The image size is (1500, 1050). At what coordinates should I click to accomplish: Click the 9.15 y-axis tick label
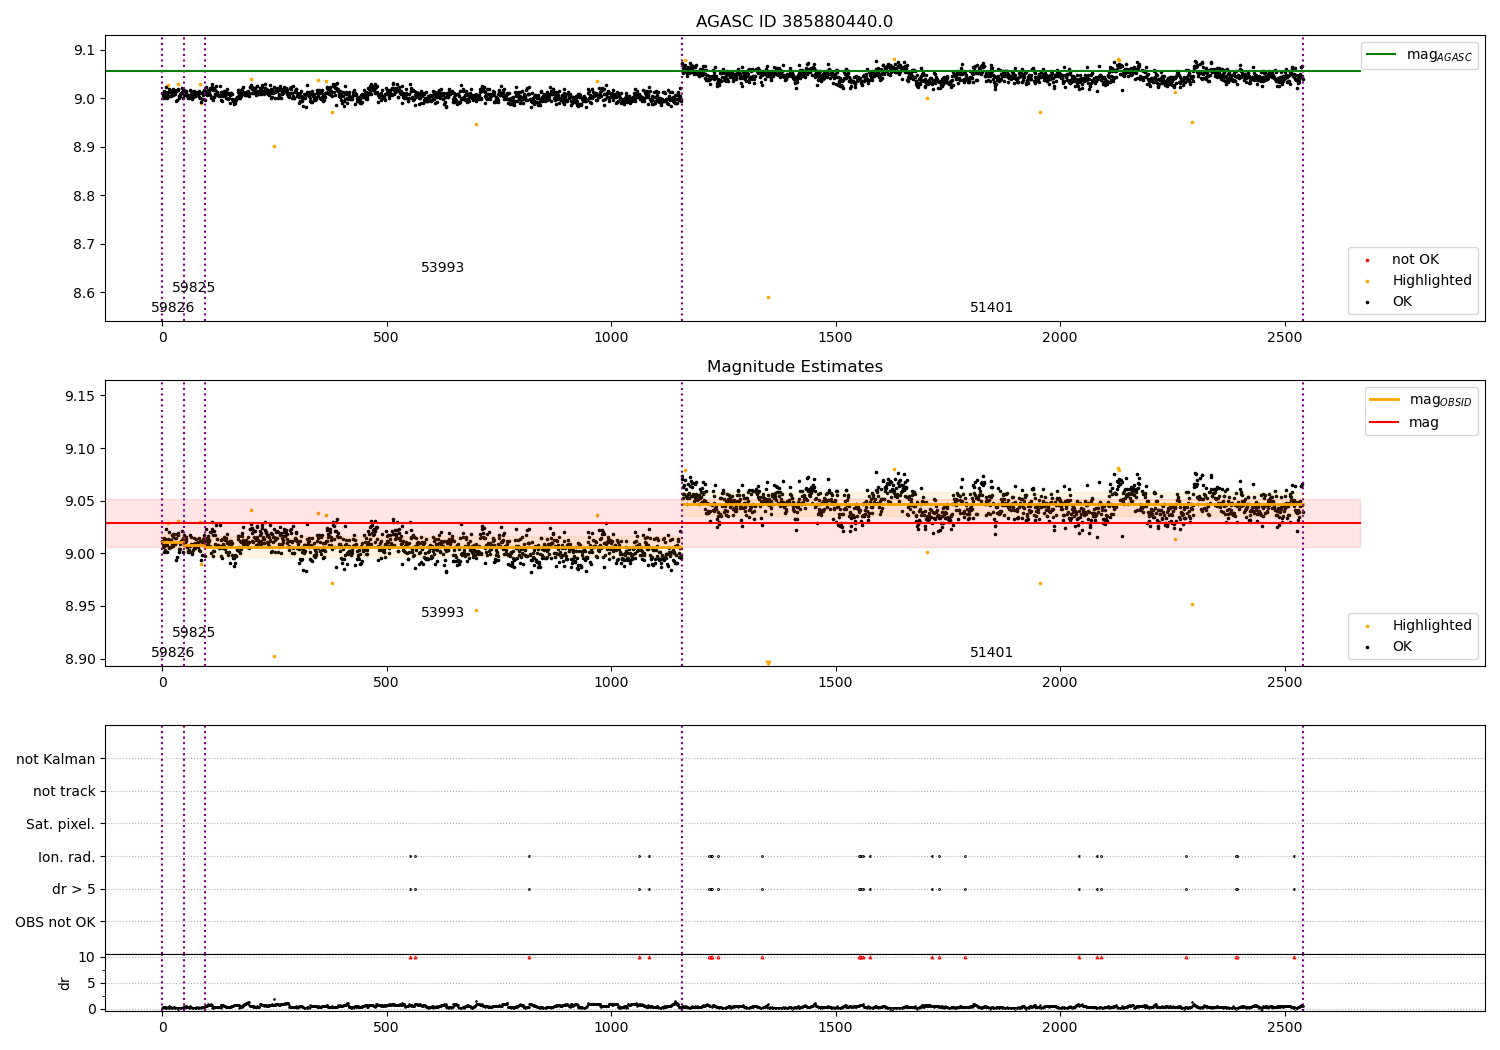click(80, 397)
